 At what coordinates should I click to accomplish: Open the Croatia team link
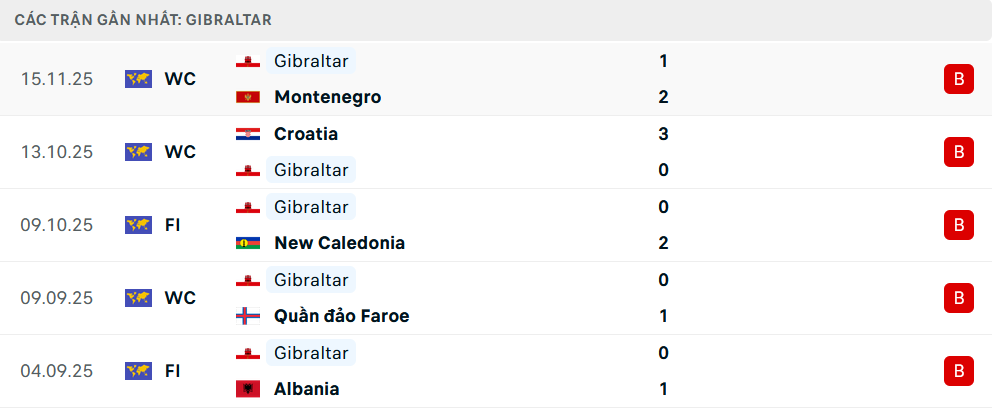pos(305,134)
